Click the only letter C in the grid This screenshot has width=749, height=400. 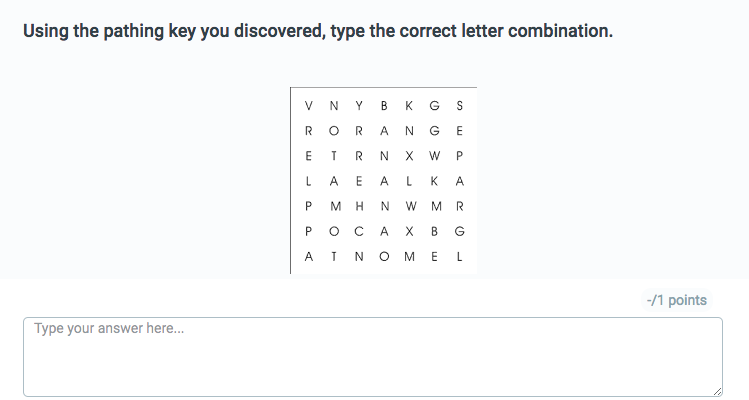click(358, 231)
